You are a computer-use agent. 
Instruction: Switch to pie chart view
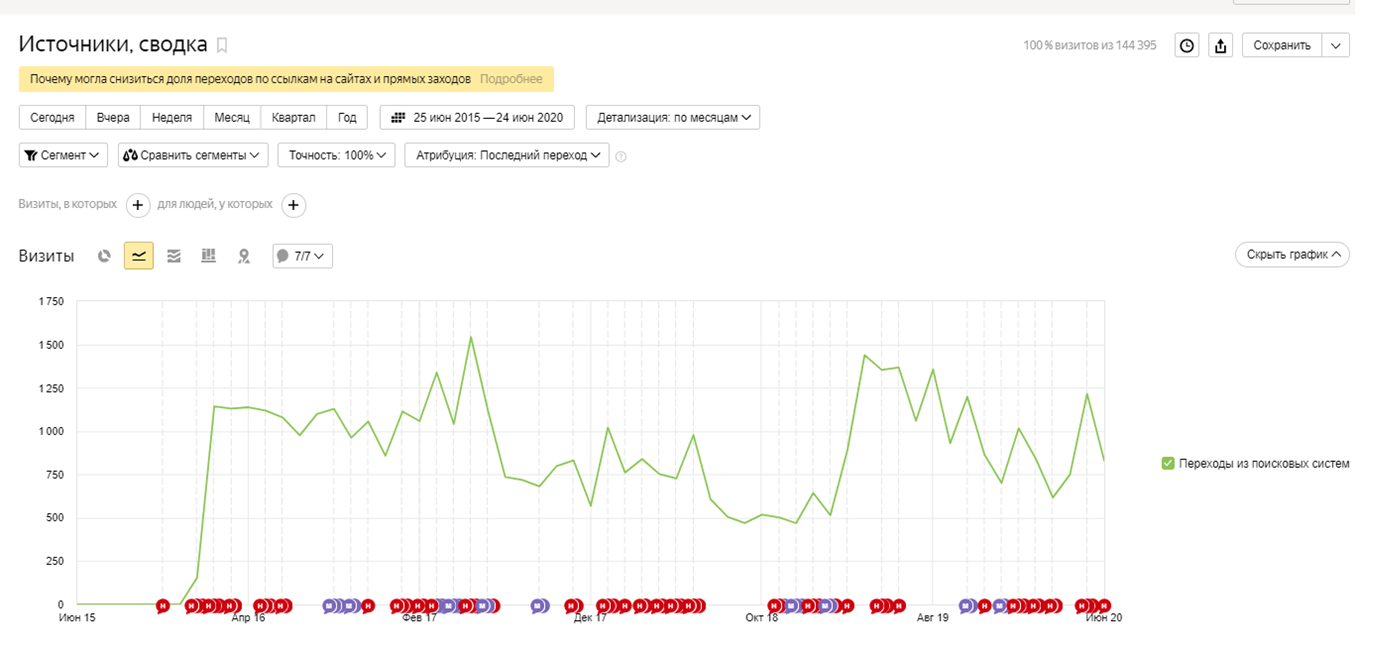pos(104,256)
